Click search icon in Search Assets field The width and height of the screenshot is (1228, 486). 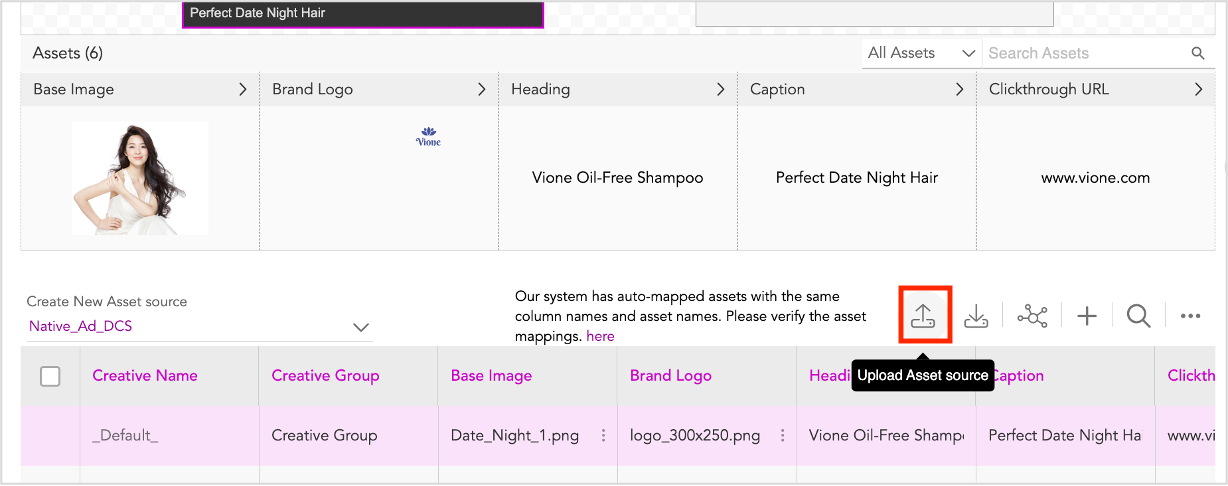click(1198, 54)
